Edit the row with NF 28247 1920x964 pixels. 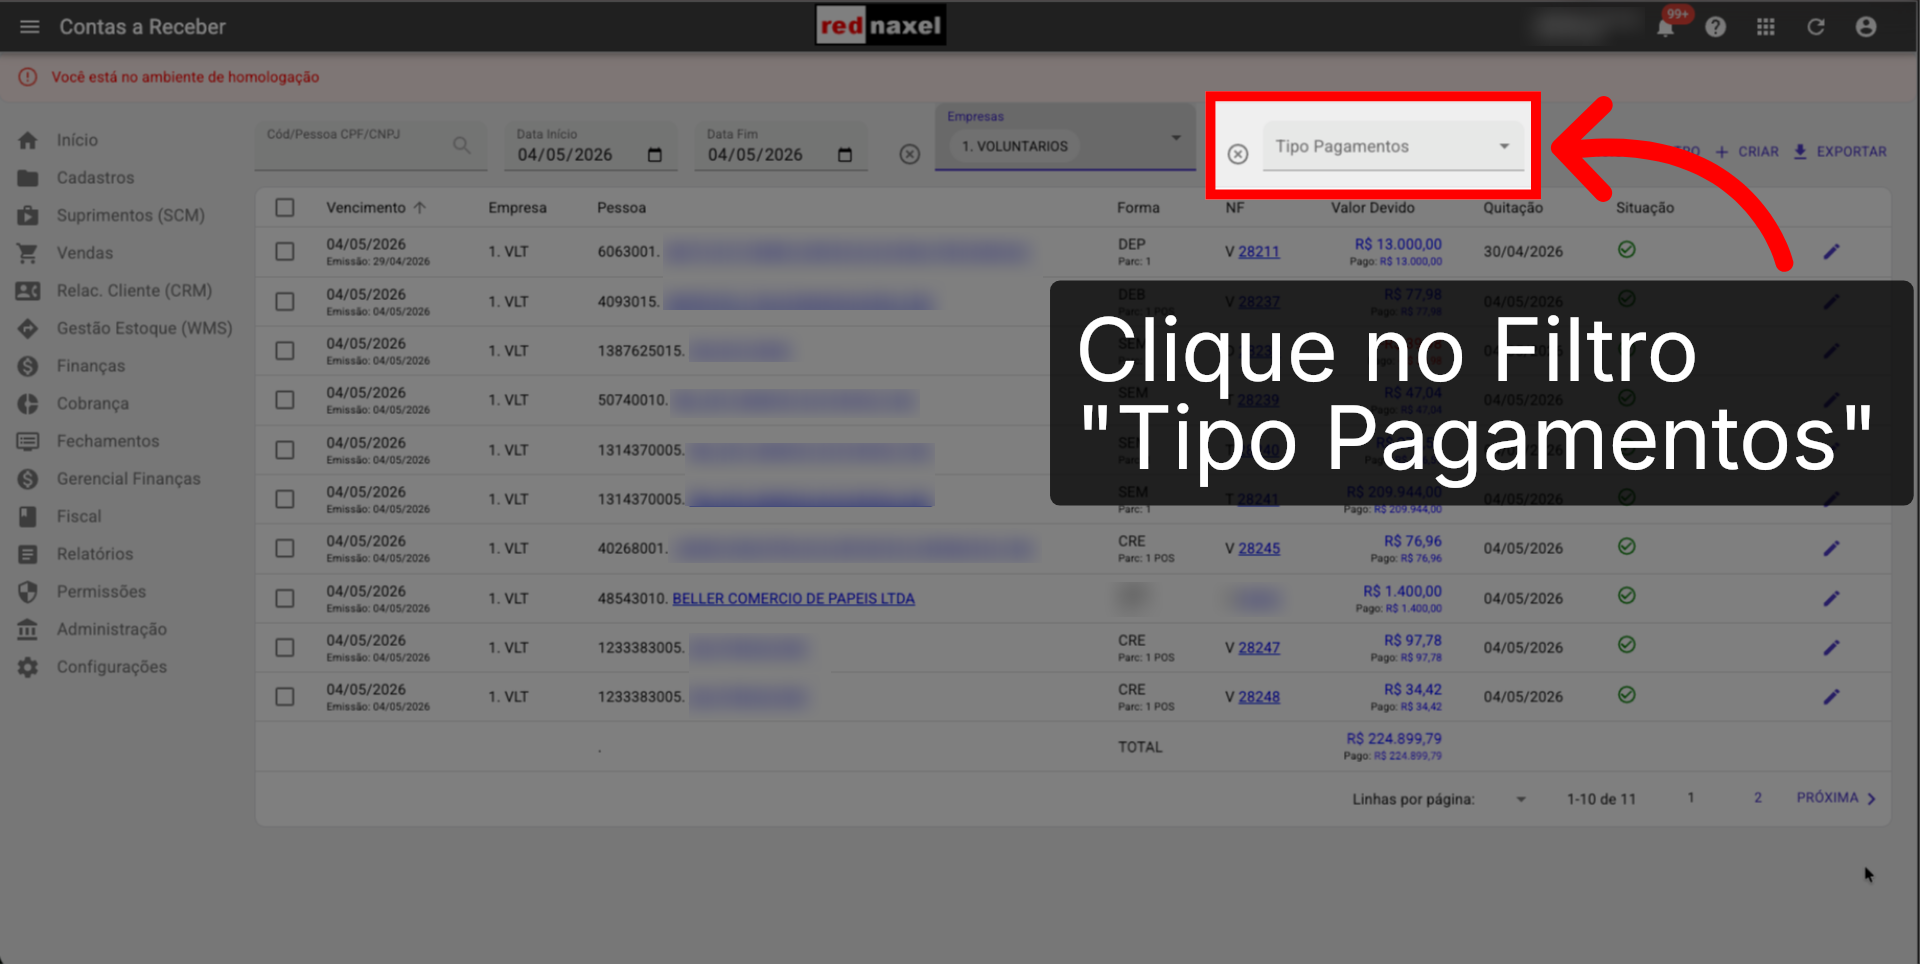point(1831,648)
